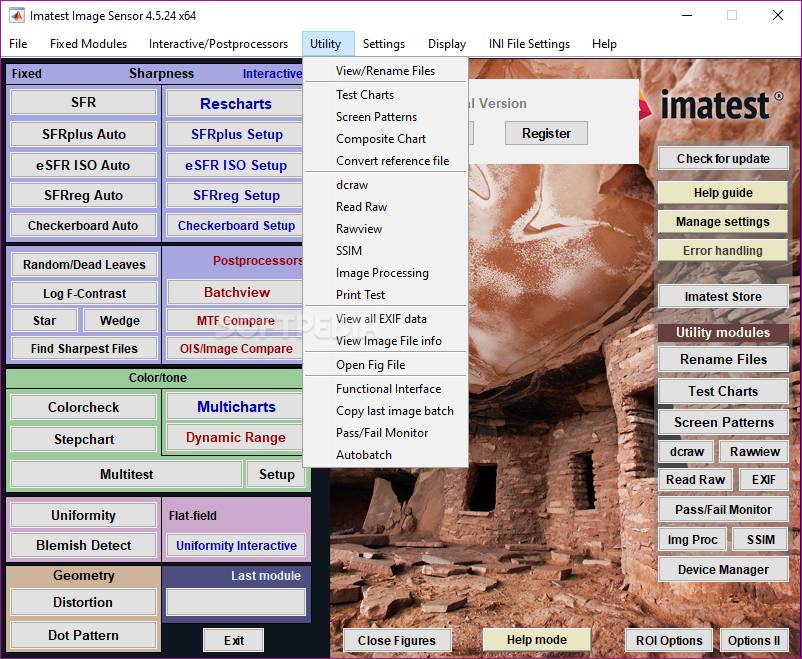
Task: Start the Stepchart module
Action: point(83,440)
